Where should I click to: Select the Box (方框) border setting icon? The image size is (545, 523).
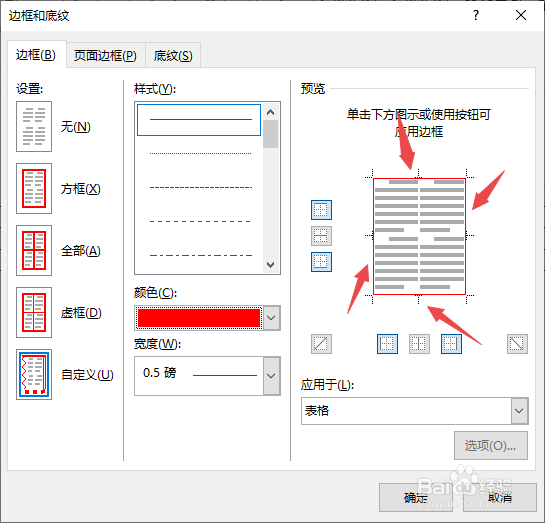tap(34, 188)
